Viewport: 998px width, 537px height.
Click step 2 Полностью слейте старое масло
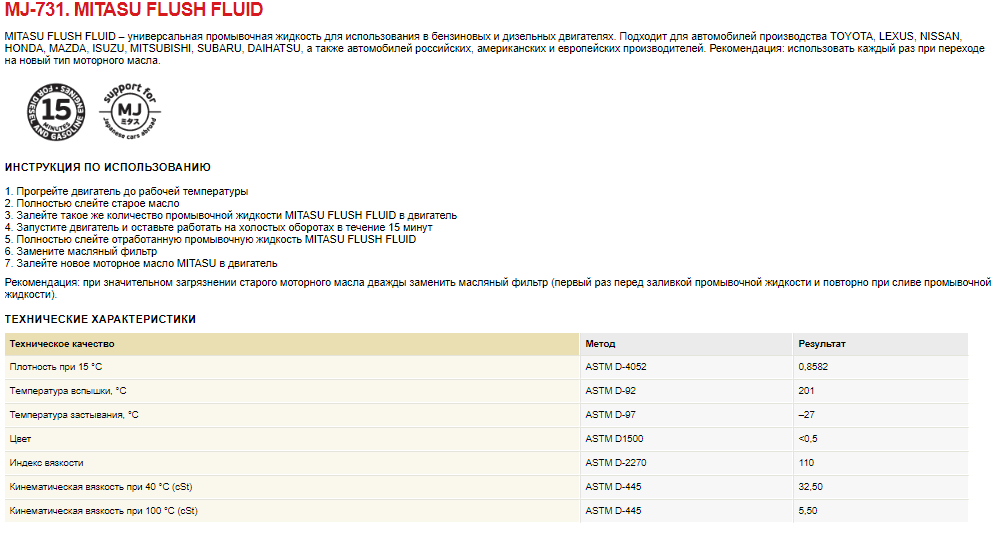92,204
